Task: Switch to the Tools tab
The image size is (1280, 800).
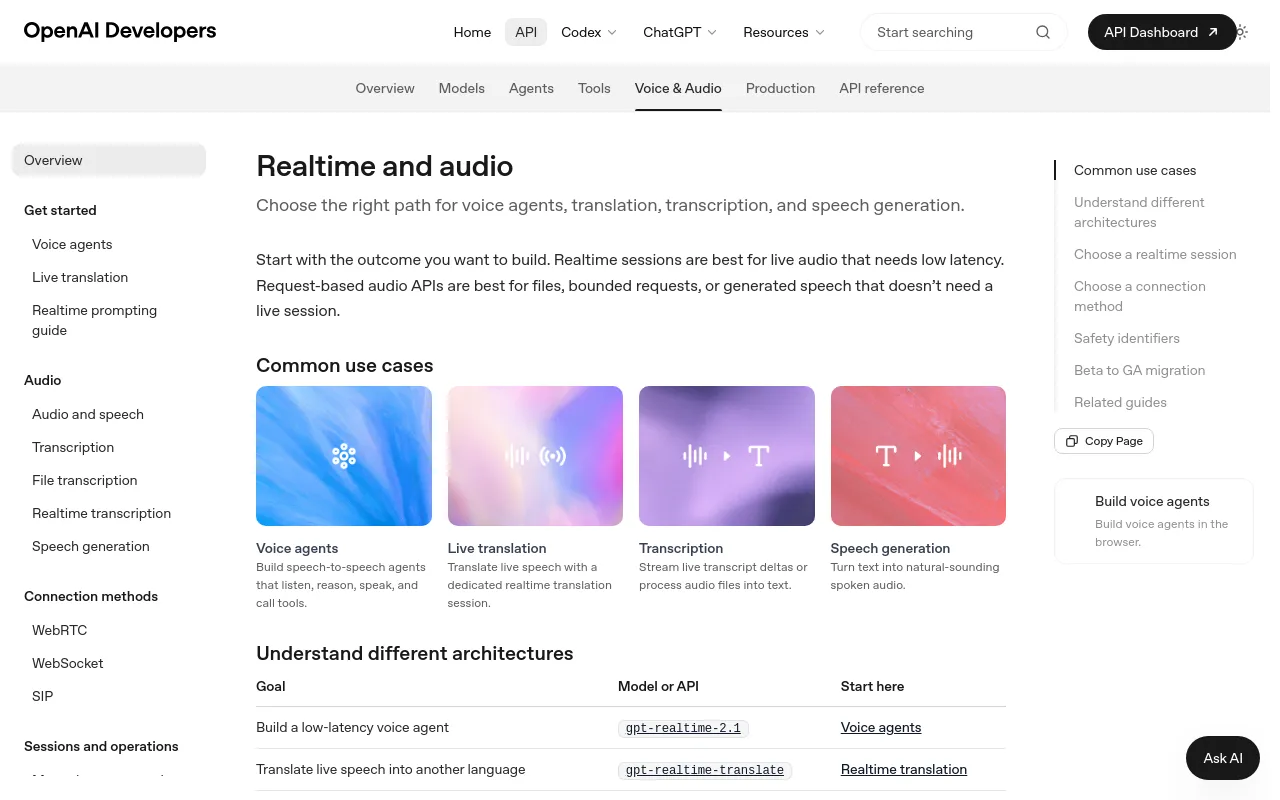Action: 594,88
